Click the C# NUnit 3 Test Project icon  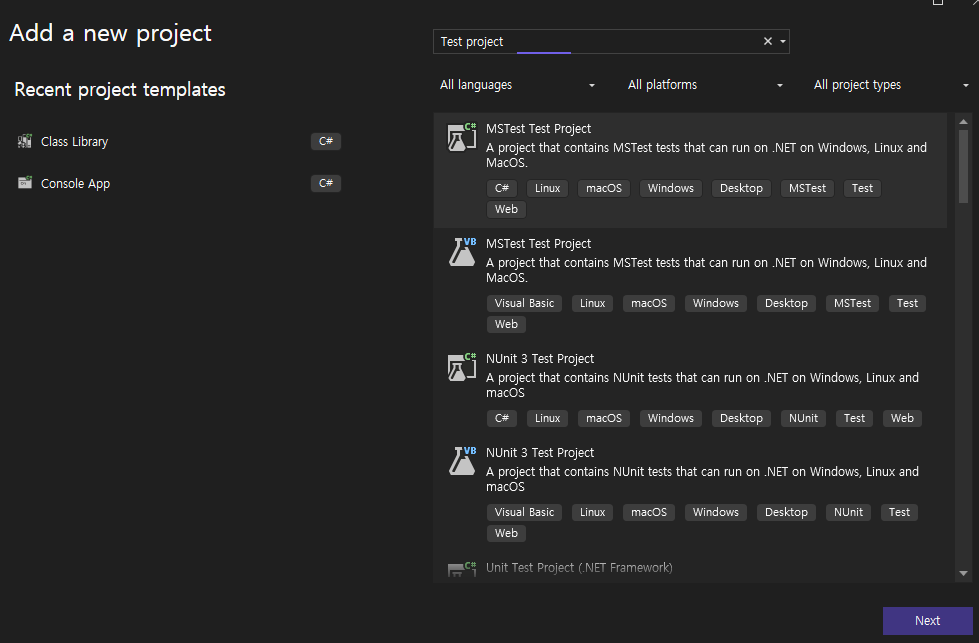coord(461,368)
